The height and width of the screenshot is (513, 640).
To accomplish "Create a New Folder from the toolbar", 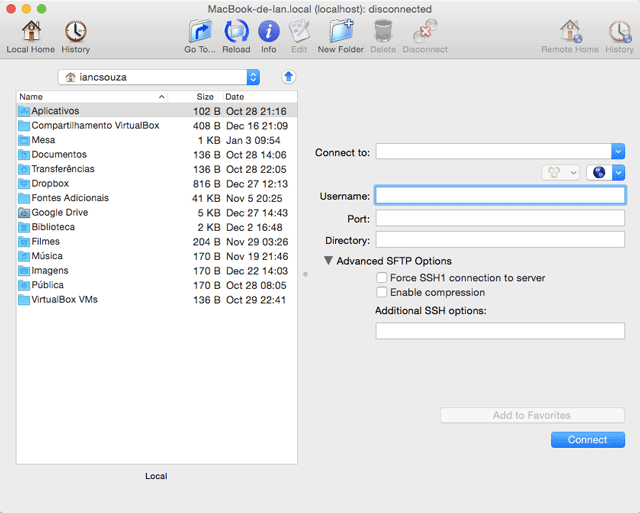I will (341, 33).
